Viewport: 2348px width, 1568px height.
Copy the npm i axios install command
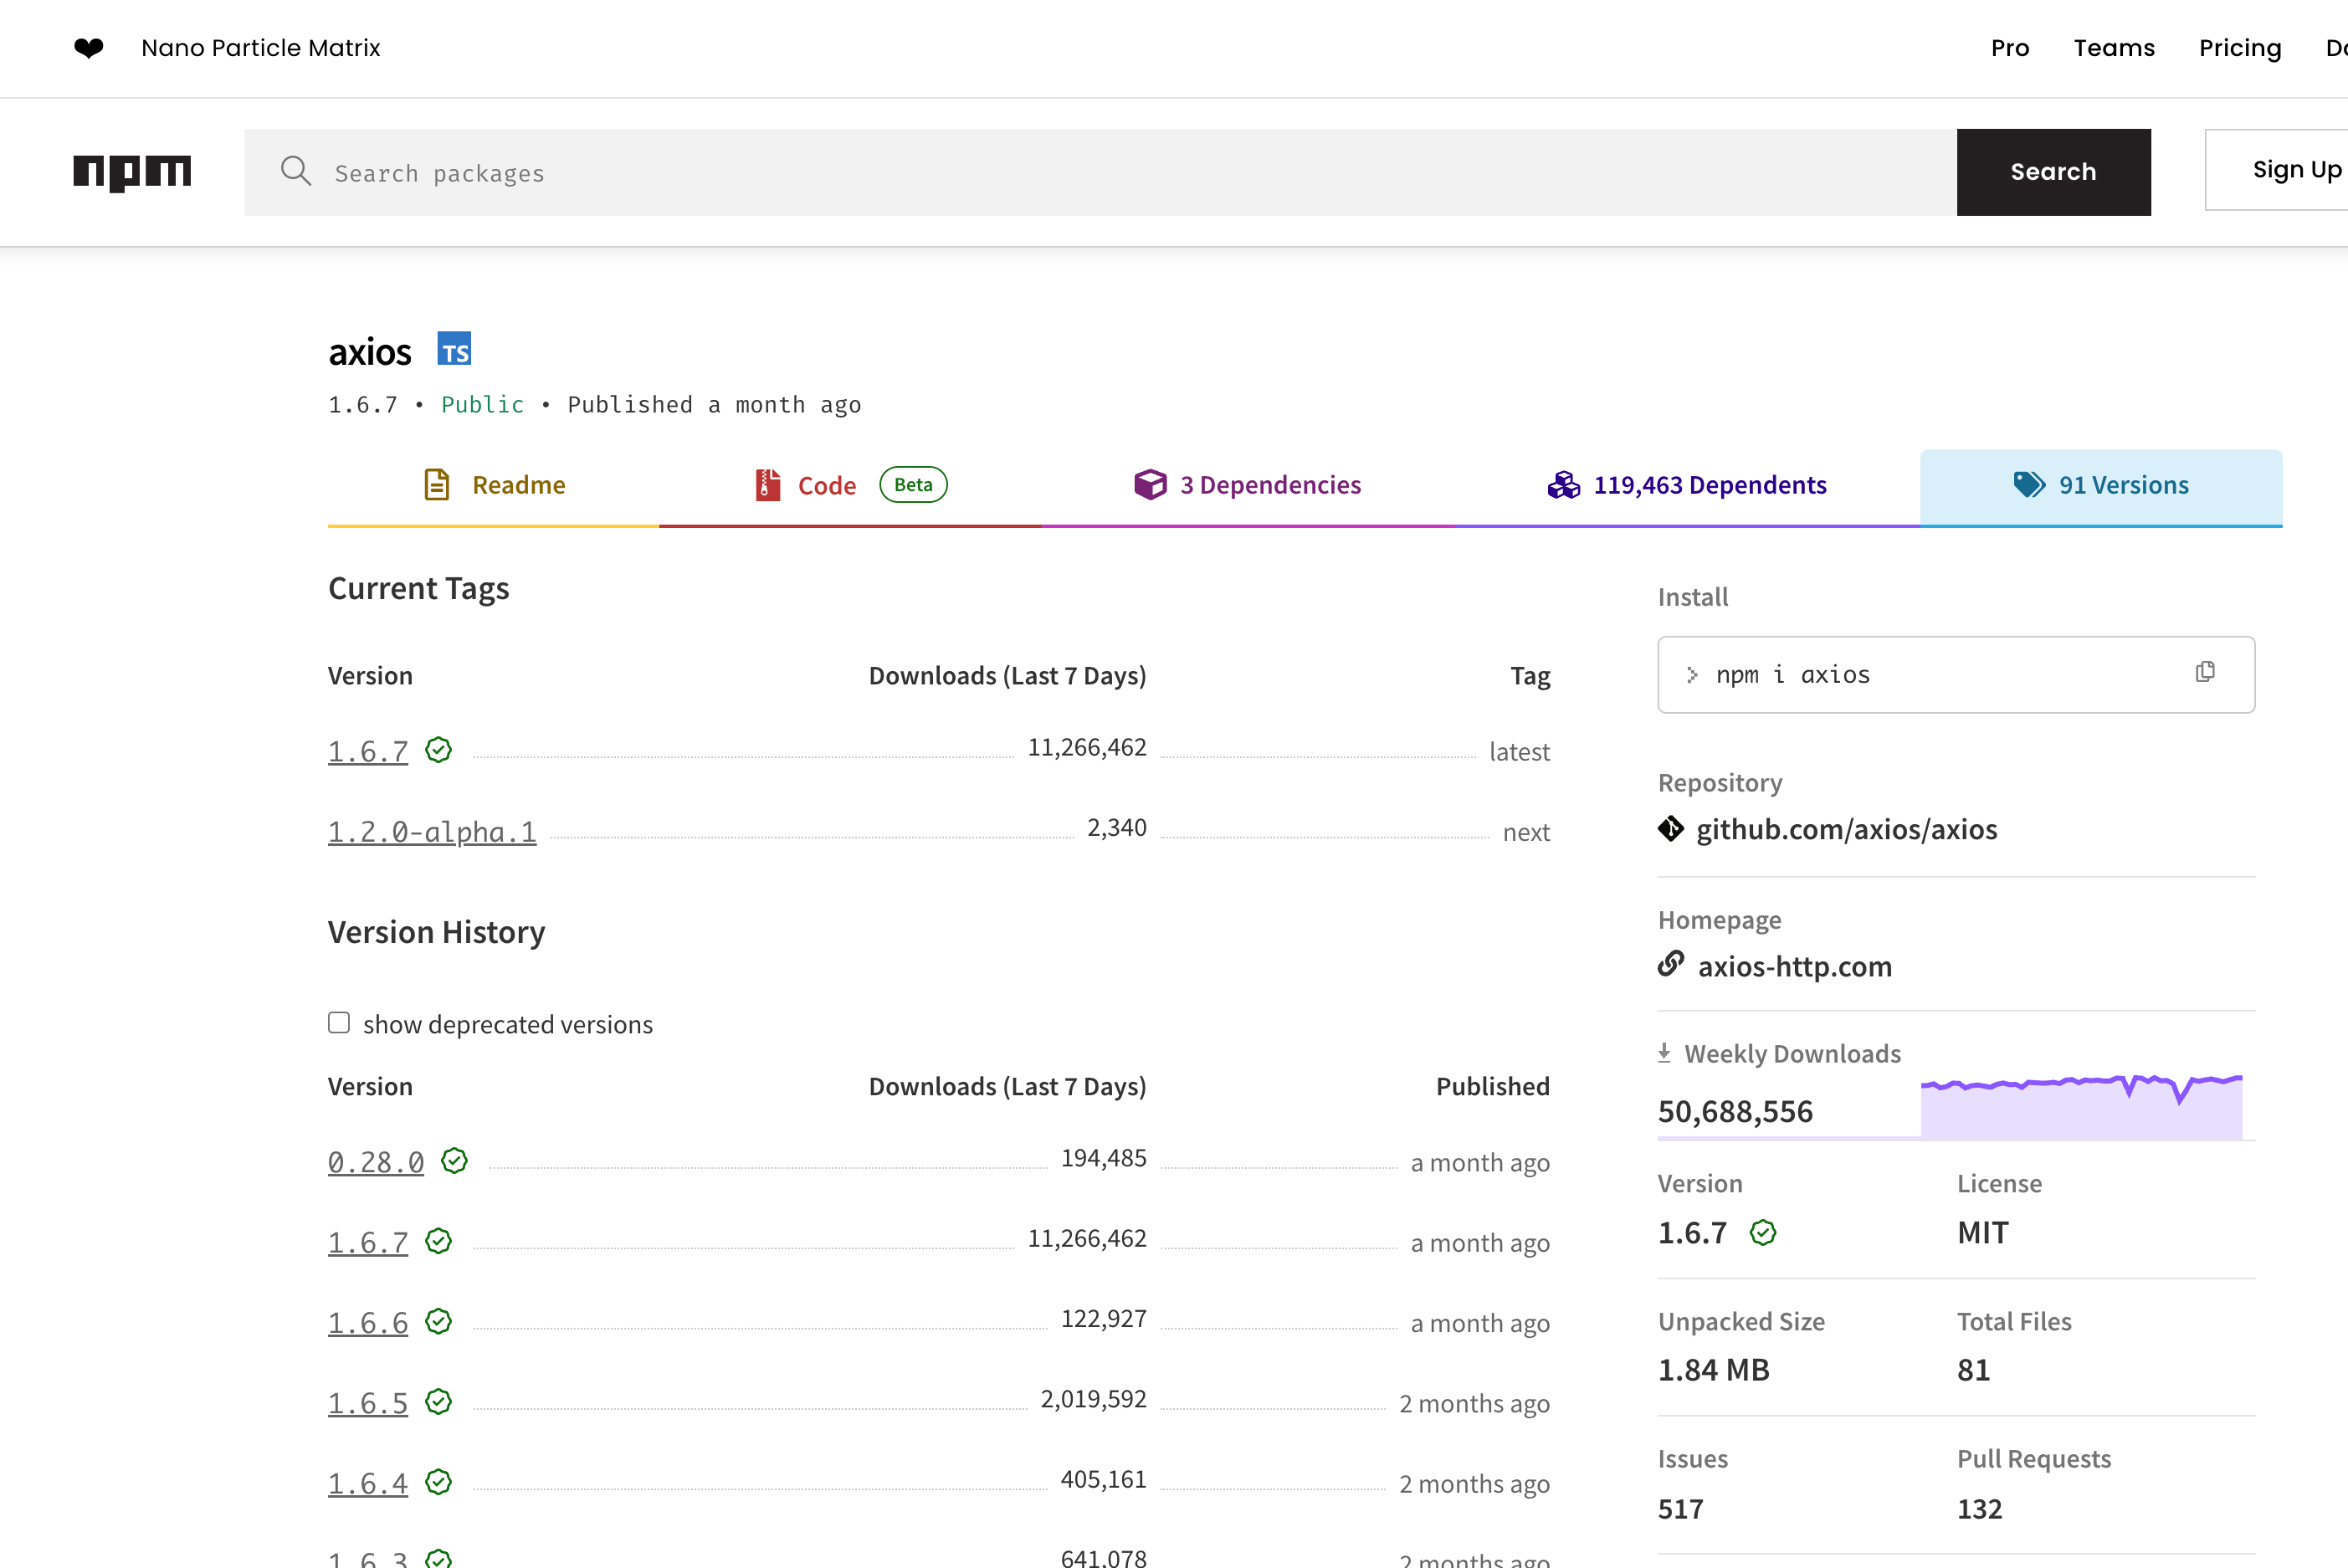[x=2205, y=672]
